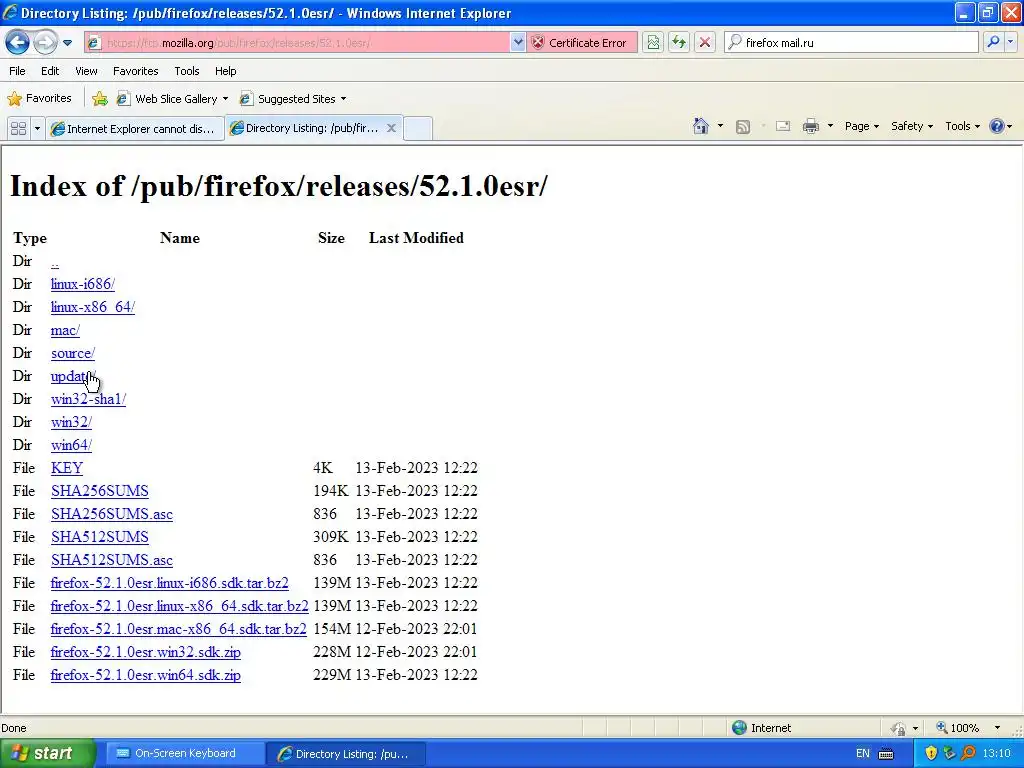Click the EN language indicator in taskbar
Screen dimensions: 1024x768
point(863,754)
